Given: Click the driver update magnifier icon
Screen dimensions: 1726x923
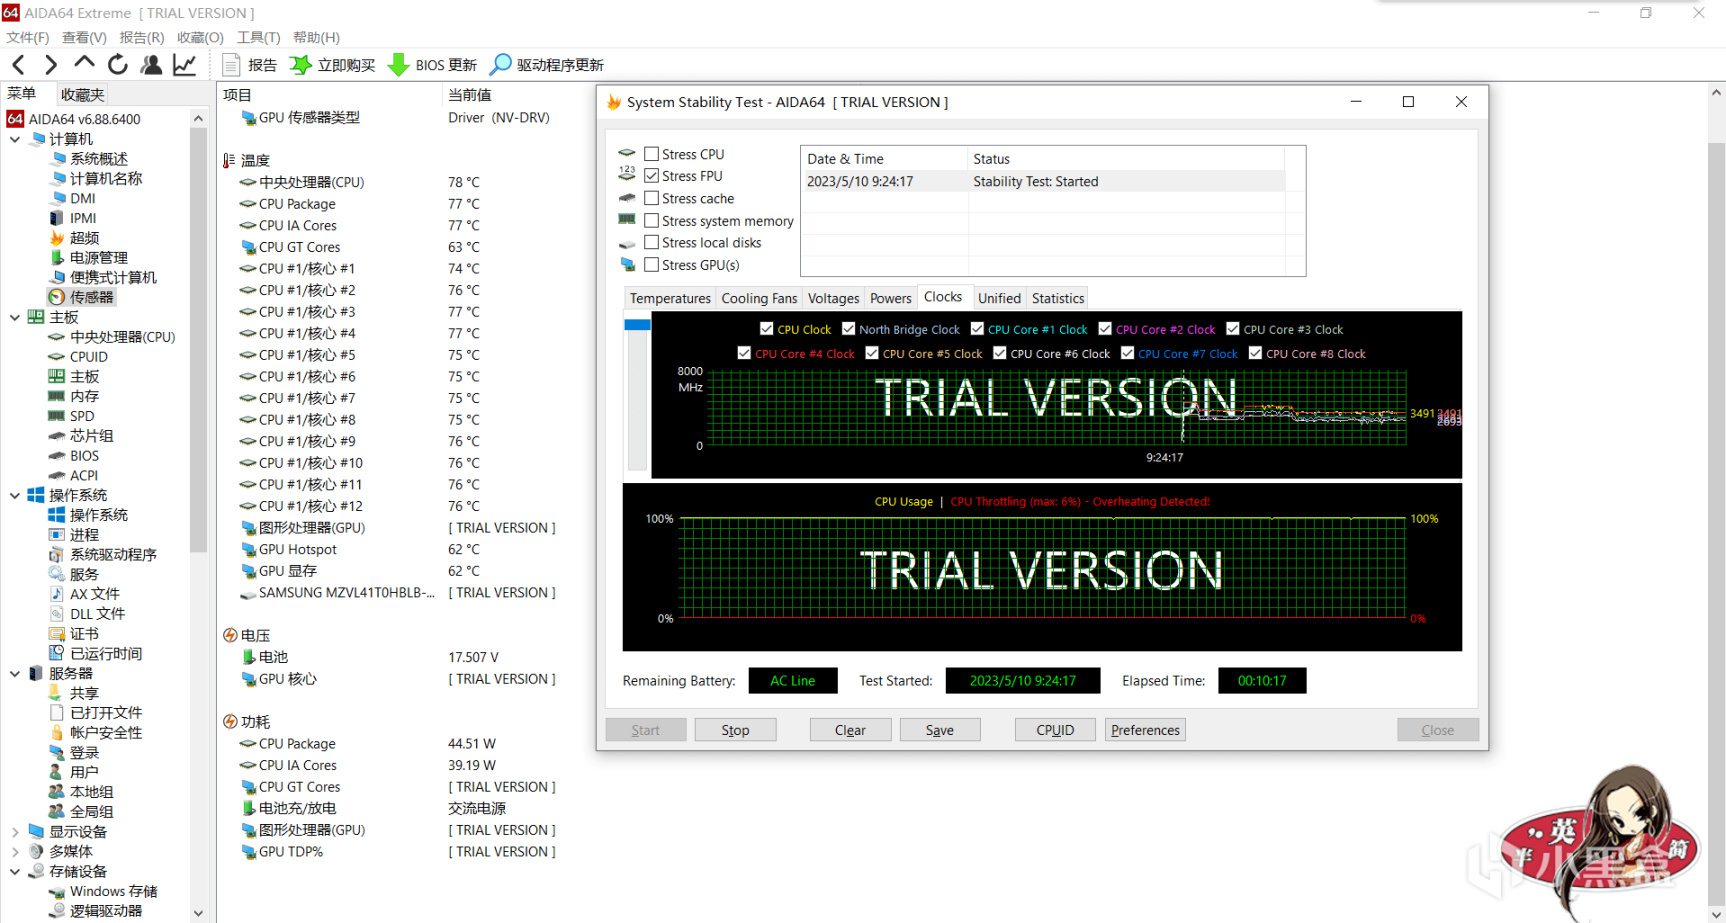Looking at the screenshot, I should point(500,65).
